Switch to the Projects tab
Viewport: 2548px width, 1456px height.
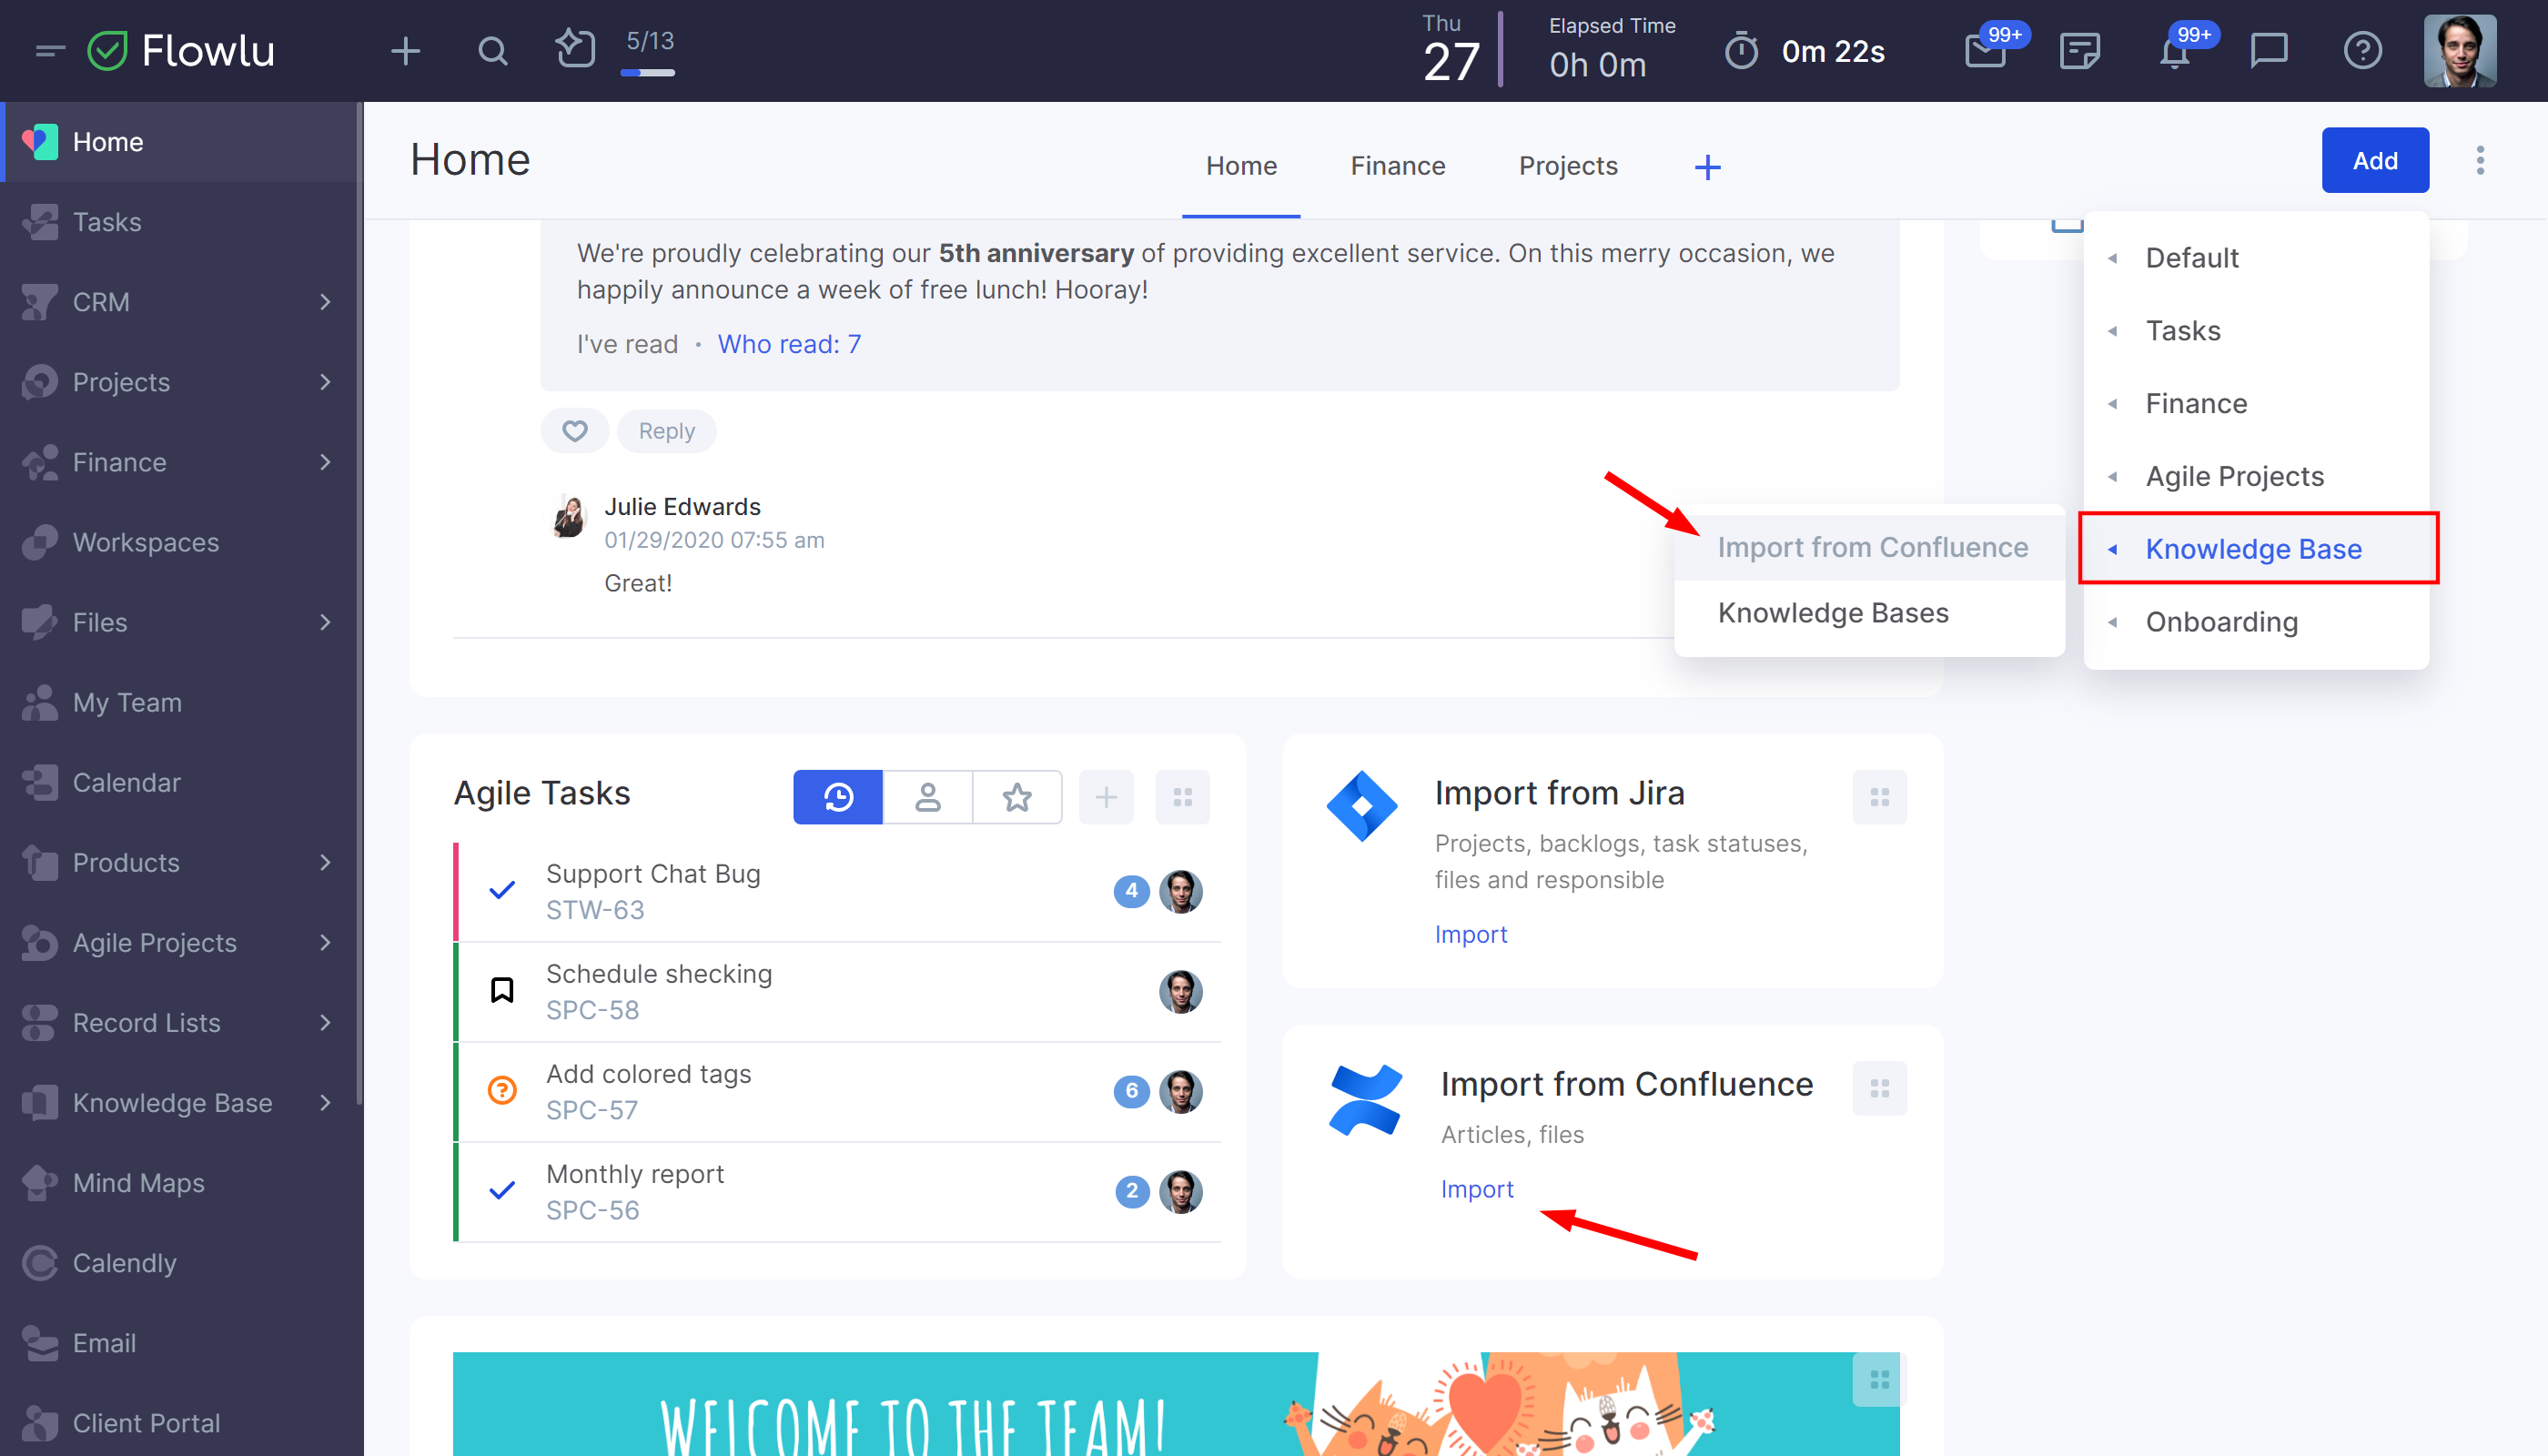tap(1567, 165)
